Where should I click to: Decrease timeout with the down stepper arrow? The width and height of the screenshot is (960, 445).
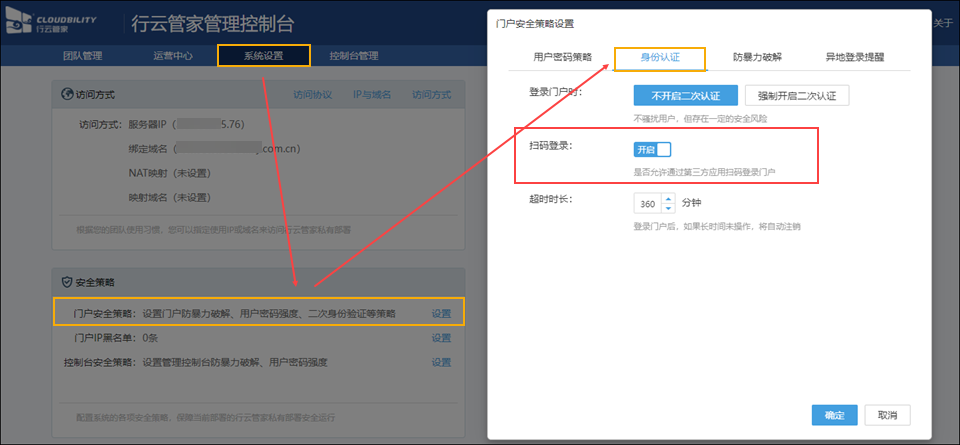coord(669,208)
